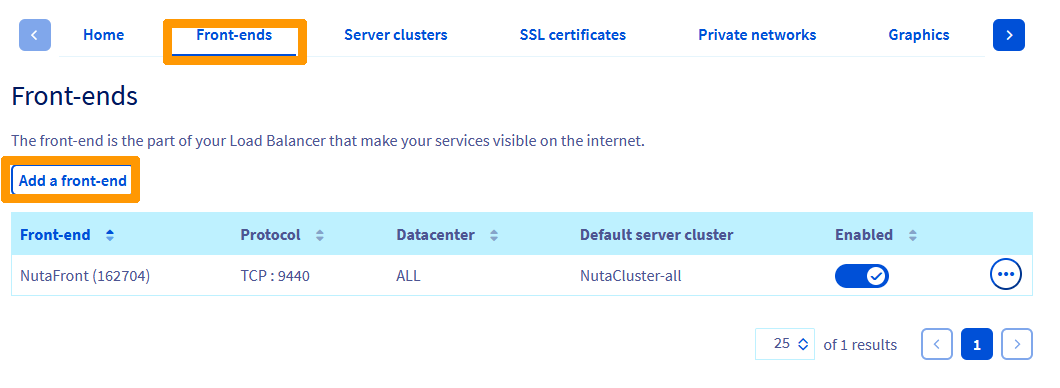This screenshot has height=388, width=1060.
Task: Click the ALL datacenter cell
Action: point(408,276)
